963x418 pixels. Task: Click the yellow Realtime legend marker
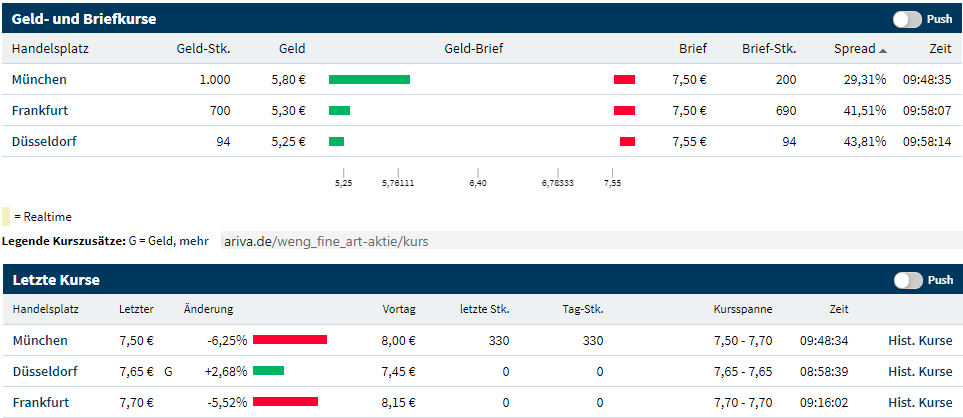pos(7,216)
